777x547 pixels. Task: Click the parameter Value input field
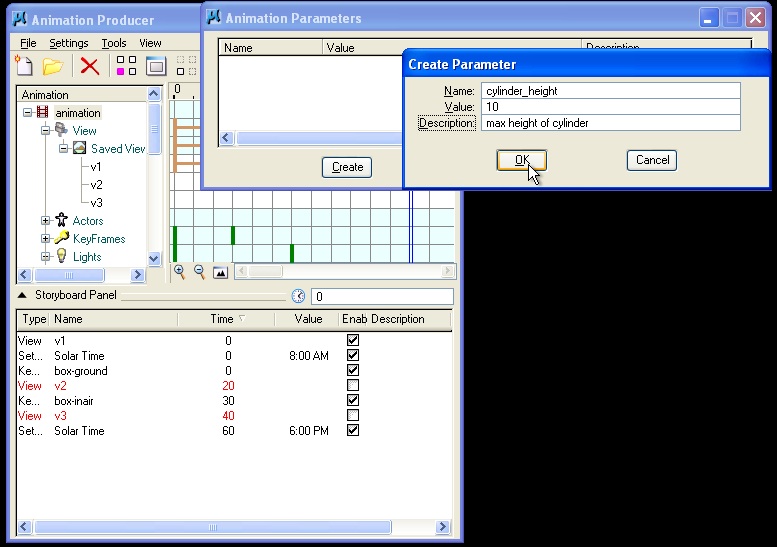pyautogui.click(x=610, y=107)
